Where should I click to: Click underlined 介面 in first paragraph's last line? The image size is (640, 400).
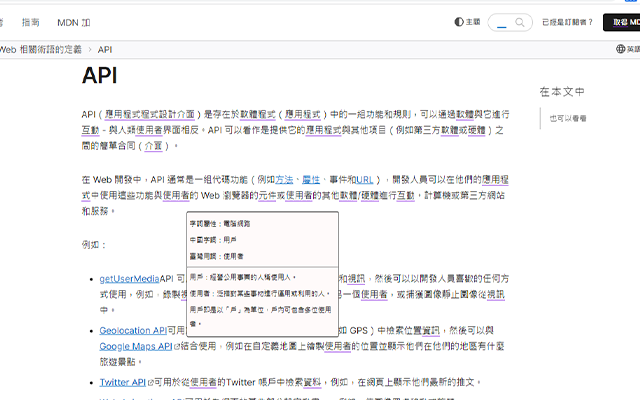(x=153, y=146)
